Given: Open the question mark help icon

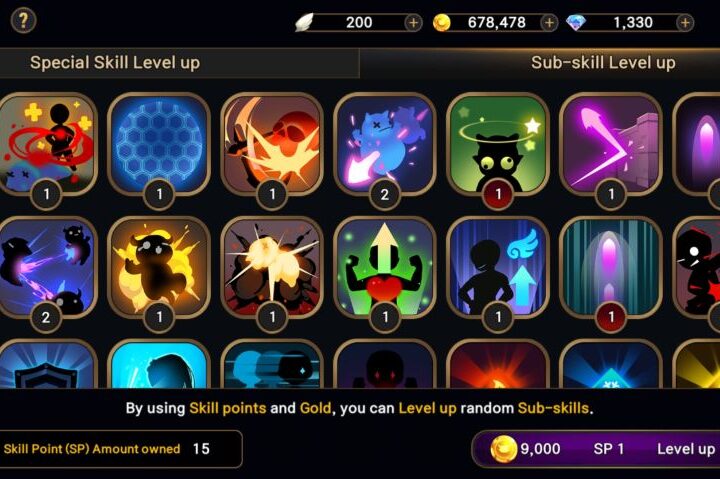Looking at the screenshot, I should (x=23, y=21).
